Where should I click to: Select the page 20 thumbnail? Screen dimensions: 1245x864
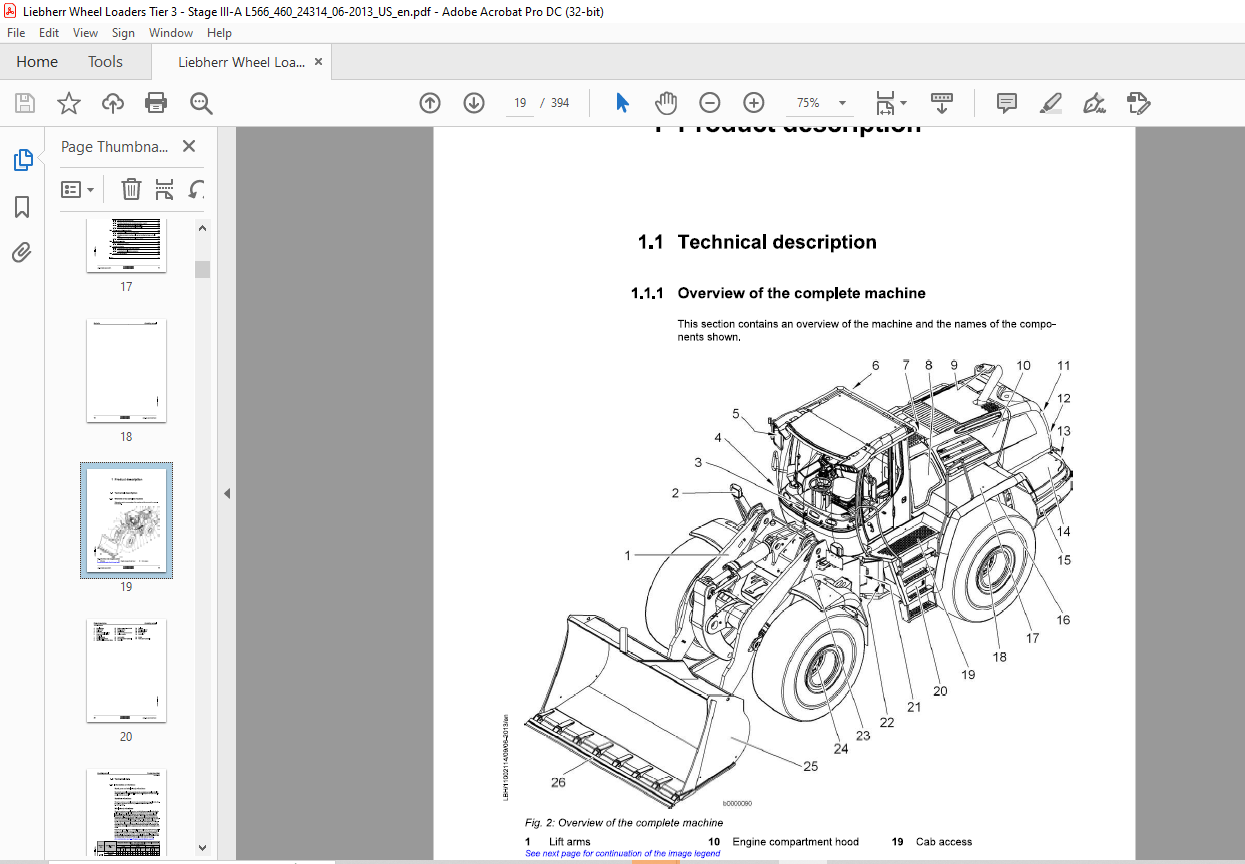126,671
